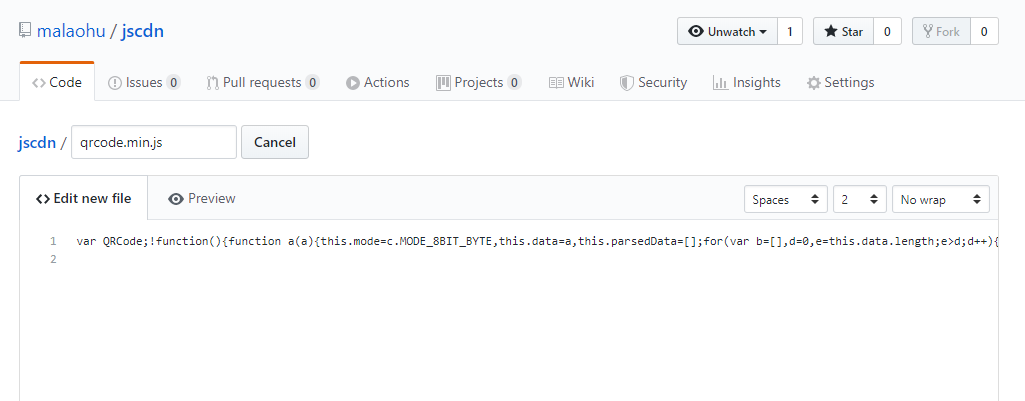The height and width of the screenshot is (401, 1025).
Task: Open the Spaces indent mode dropdown
Action: point(786,200)
